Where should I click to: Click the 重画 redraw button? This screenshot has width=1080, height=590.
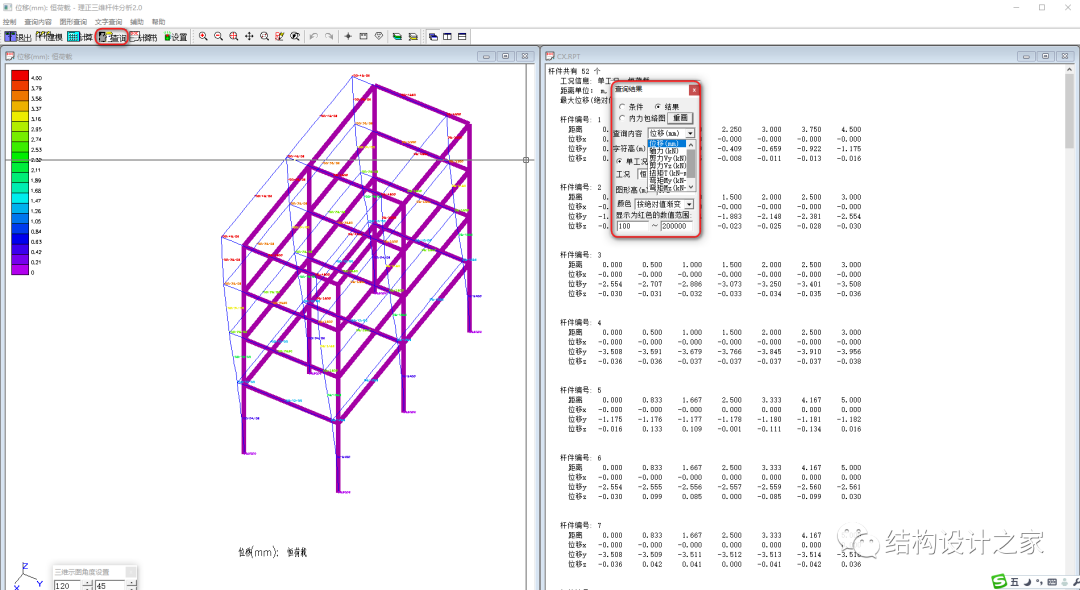coord(680,118)
